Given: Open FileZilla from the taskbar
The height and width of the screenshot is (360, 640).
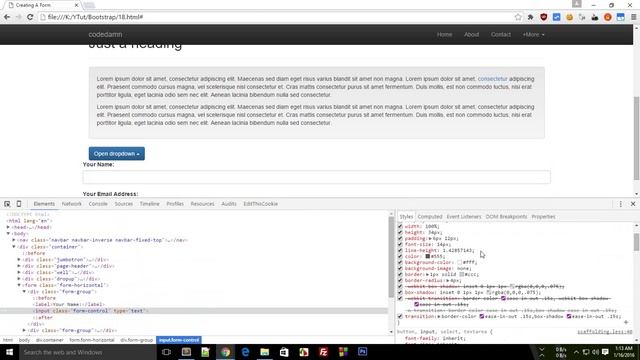Looking at the screenshot, I should click(323, 352).
